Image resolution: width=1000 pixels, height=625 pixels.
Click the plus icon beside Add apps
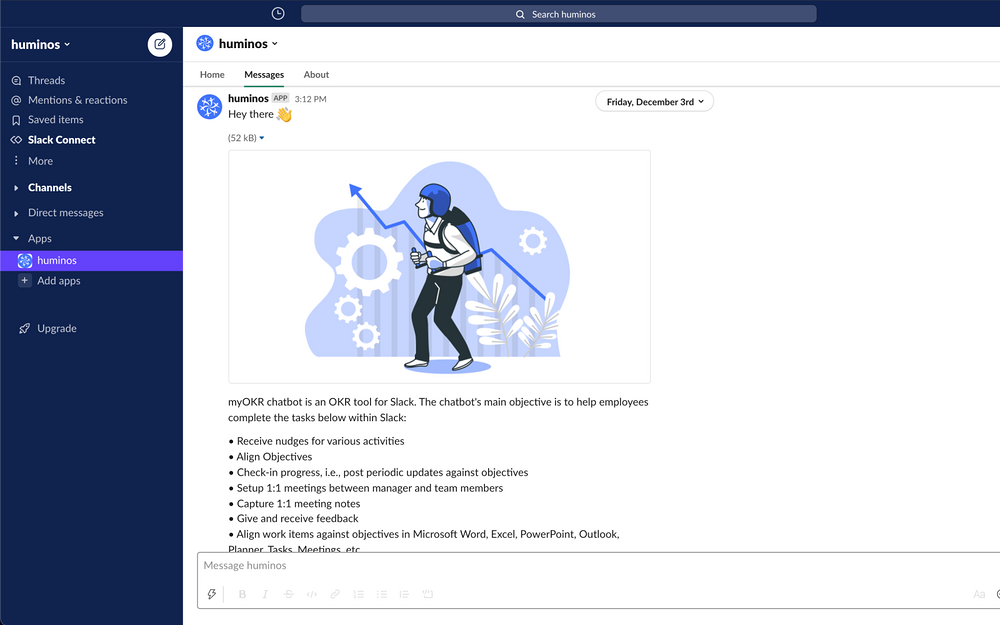coord(24,281)
